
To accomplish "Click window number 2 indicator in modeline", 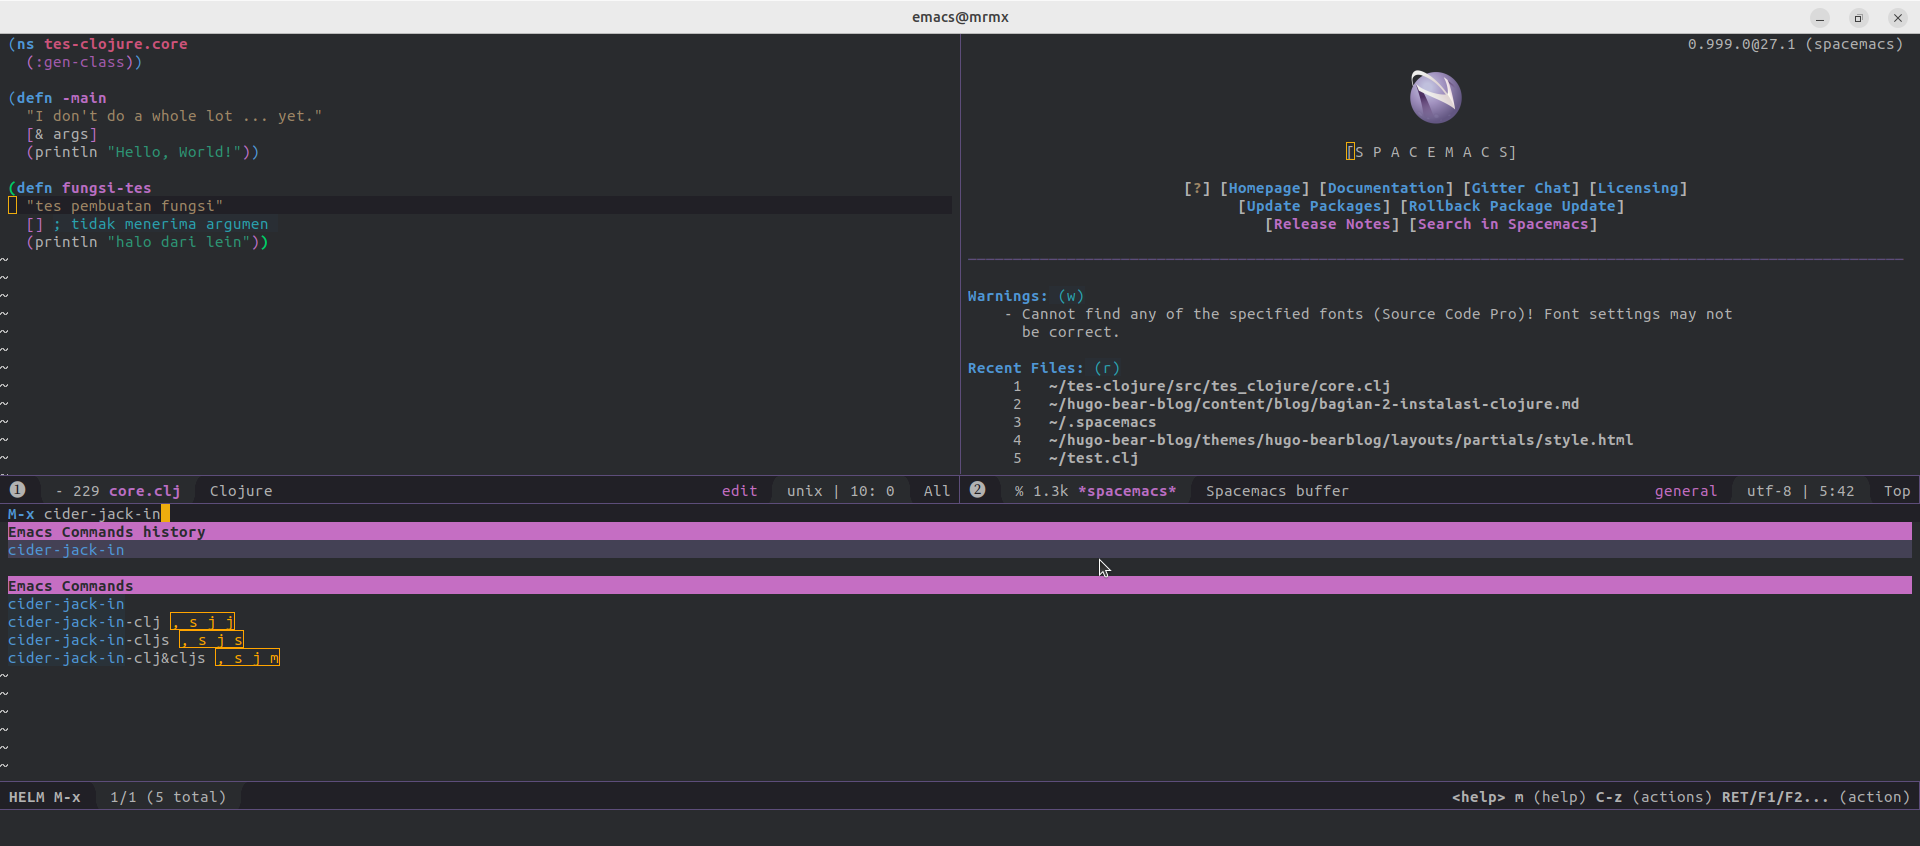I will (x=978, y=490).
